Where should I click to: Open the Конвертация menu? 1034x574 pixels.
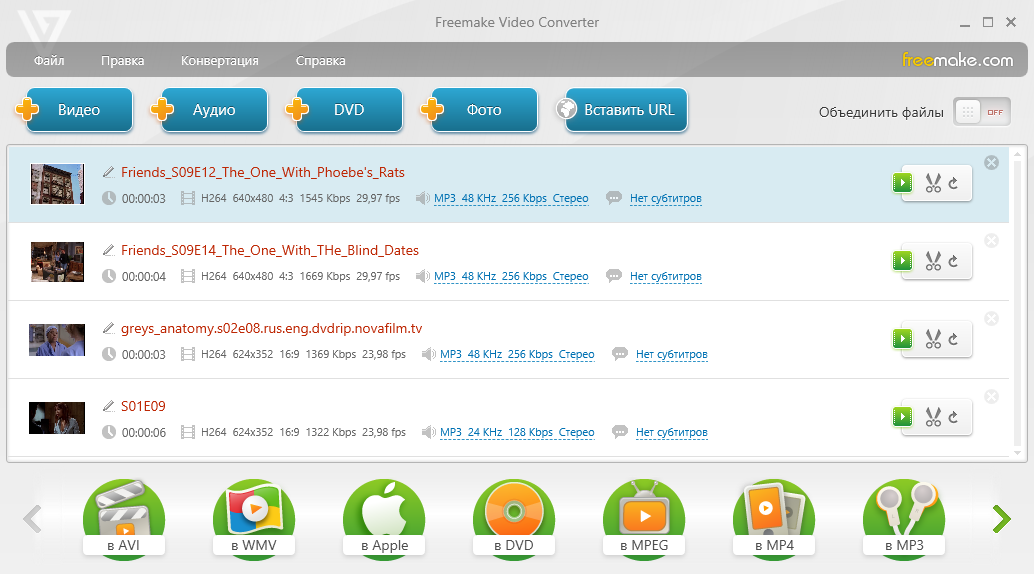click(x=219, y=60)
